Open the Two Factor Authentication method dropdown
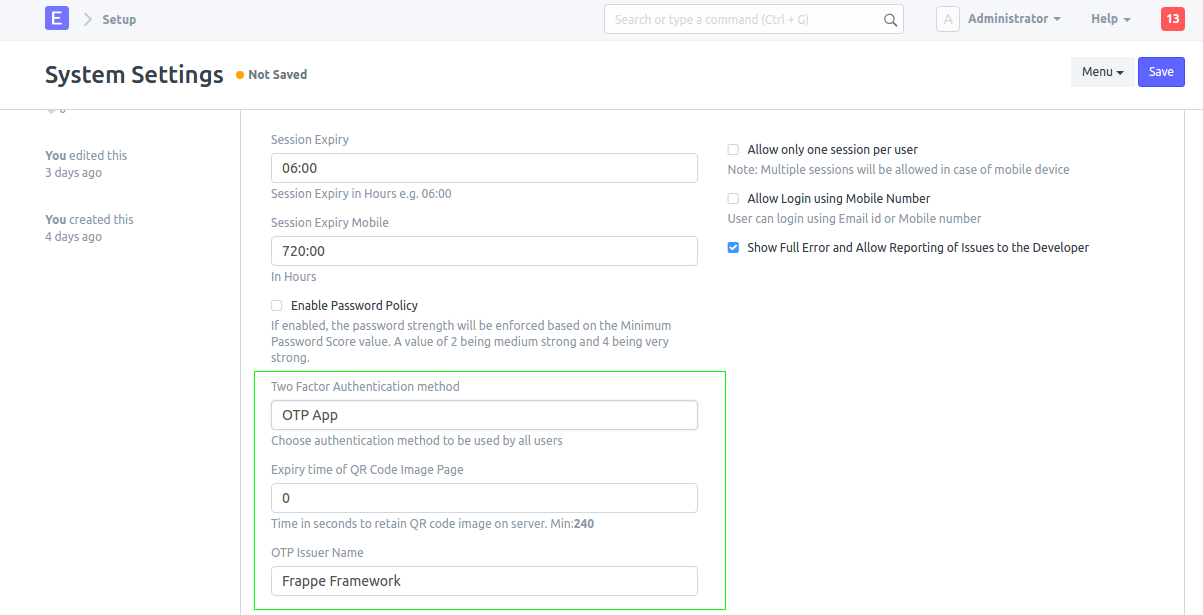Viewport: 1203px width, 615px height. (x=484, y=414)
